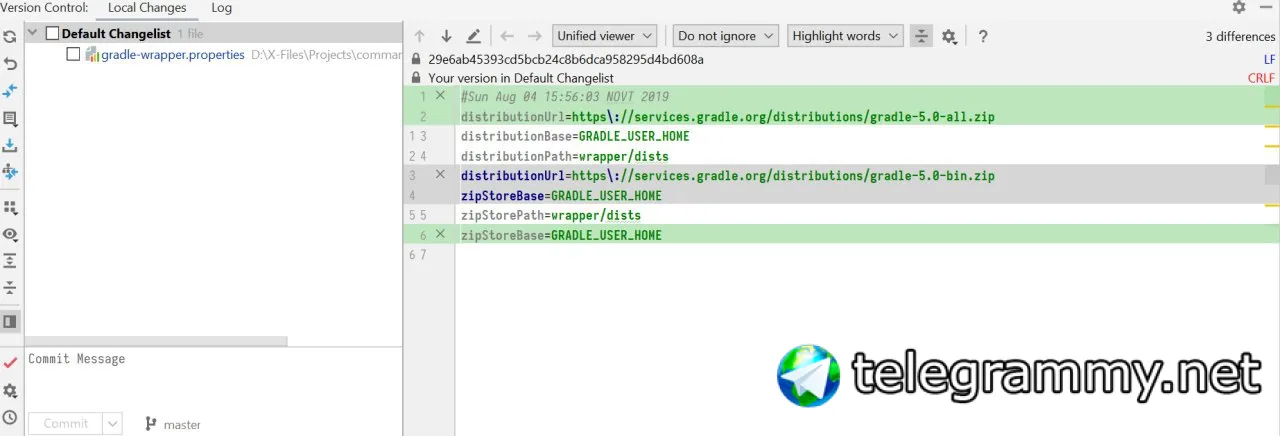Image resolution: width=1280 pixels, height=436 pixels.
Task: Go to next difference down arrow
Action: [447, 36]
